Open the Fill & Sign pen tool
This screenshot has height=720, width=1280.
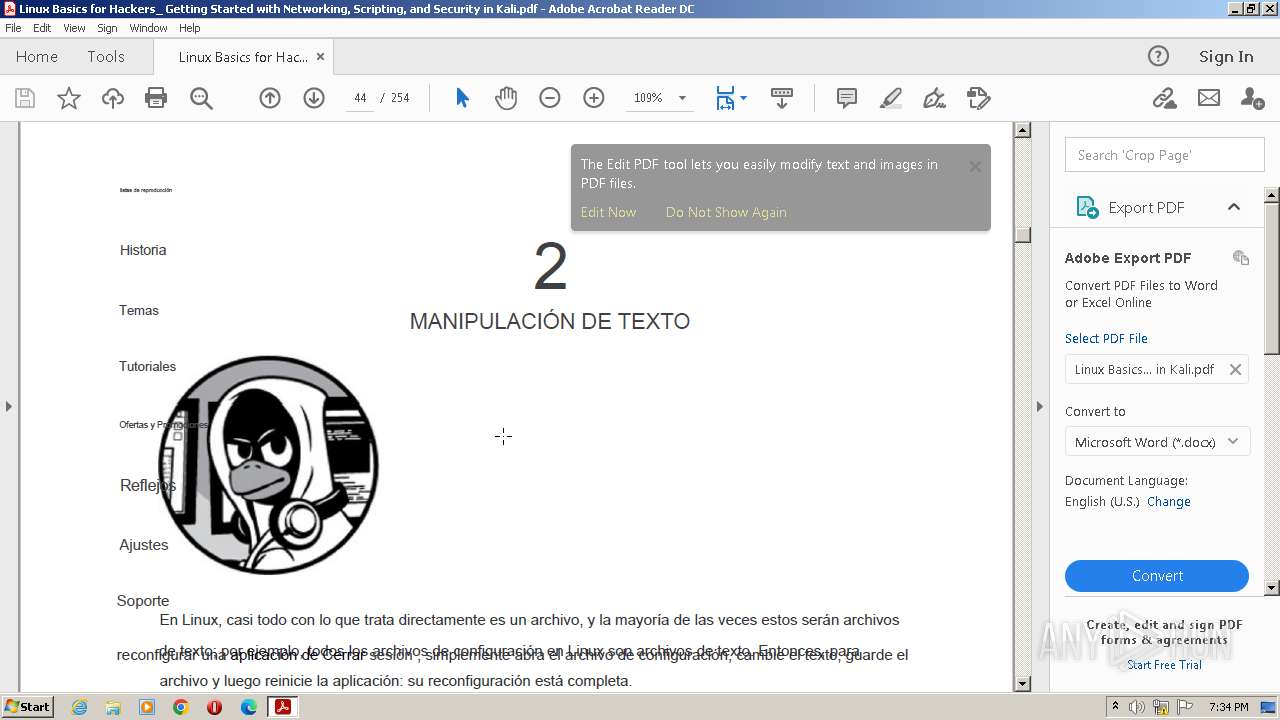pyautogui.click(x=935, y=98)
